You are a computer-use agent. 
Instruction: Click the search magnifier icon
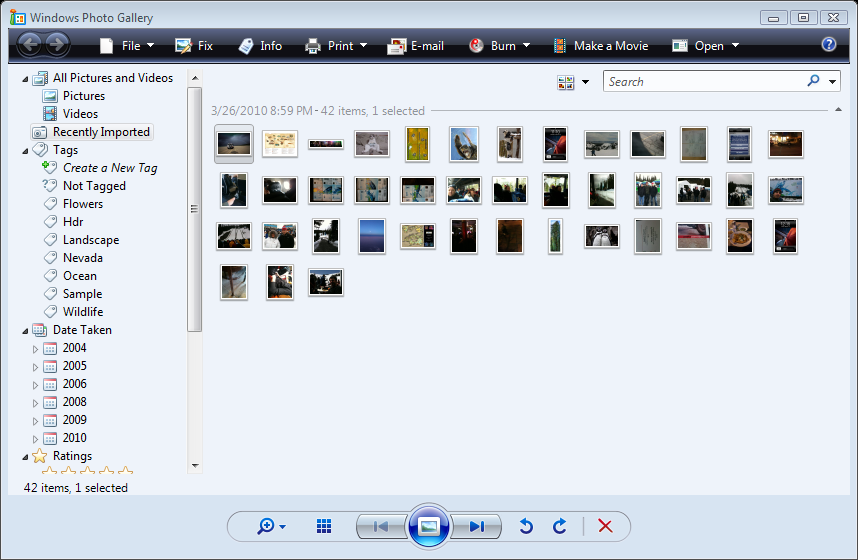pyautogui.click(x=814, y=81)
